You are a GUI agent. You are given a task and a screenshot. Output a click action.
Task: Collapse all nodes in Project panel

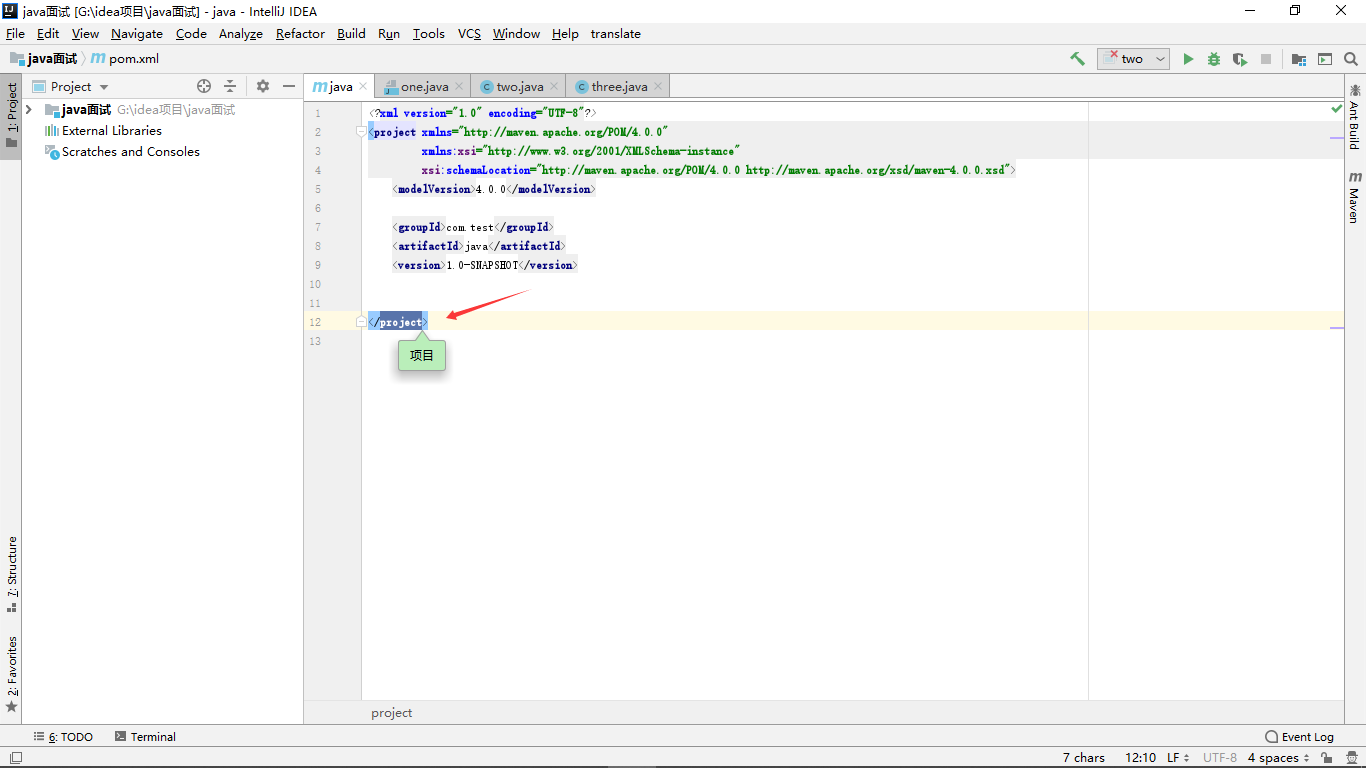pos(229,86)
